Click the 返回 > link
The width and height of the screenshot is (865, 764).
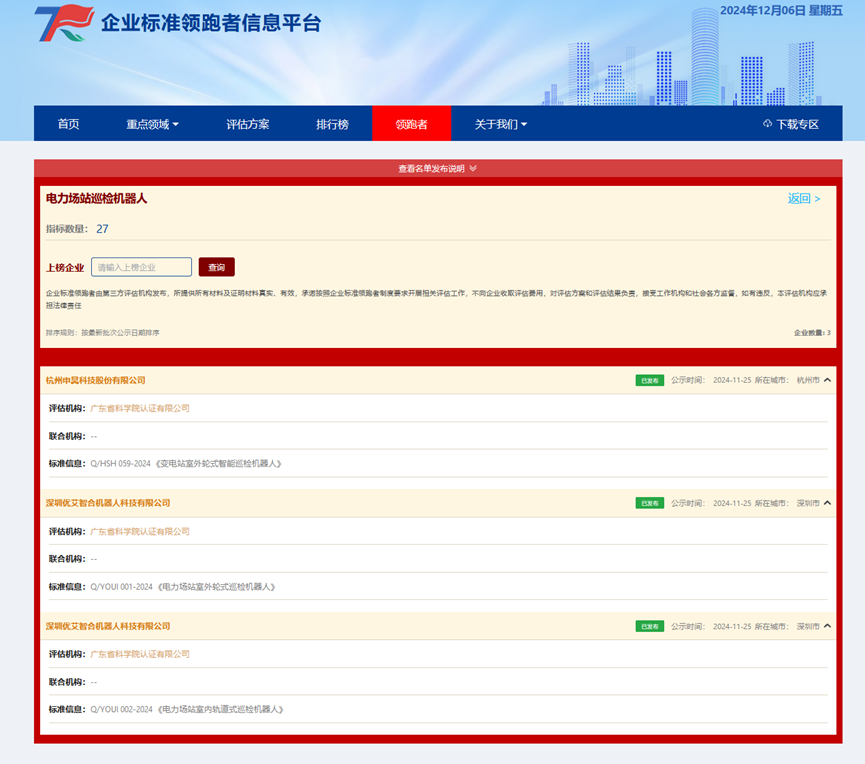[803, 199]
